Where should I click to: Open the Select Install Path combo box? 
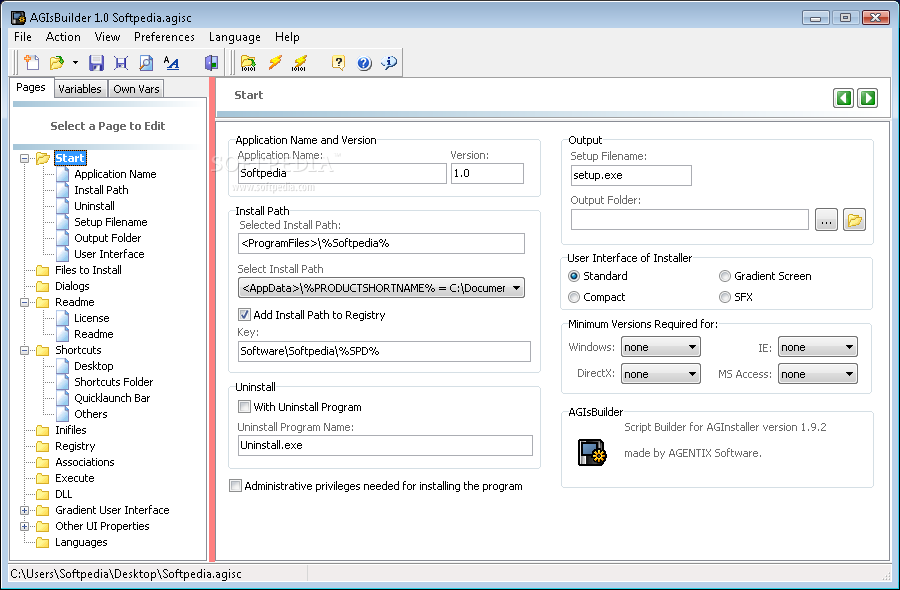pyautogui.click(x=381, y=288)
